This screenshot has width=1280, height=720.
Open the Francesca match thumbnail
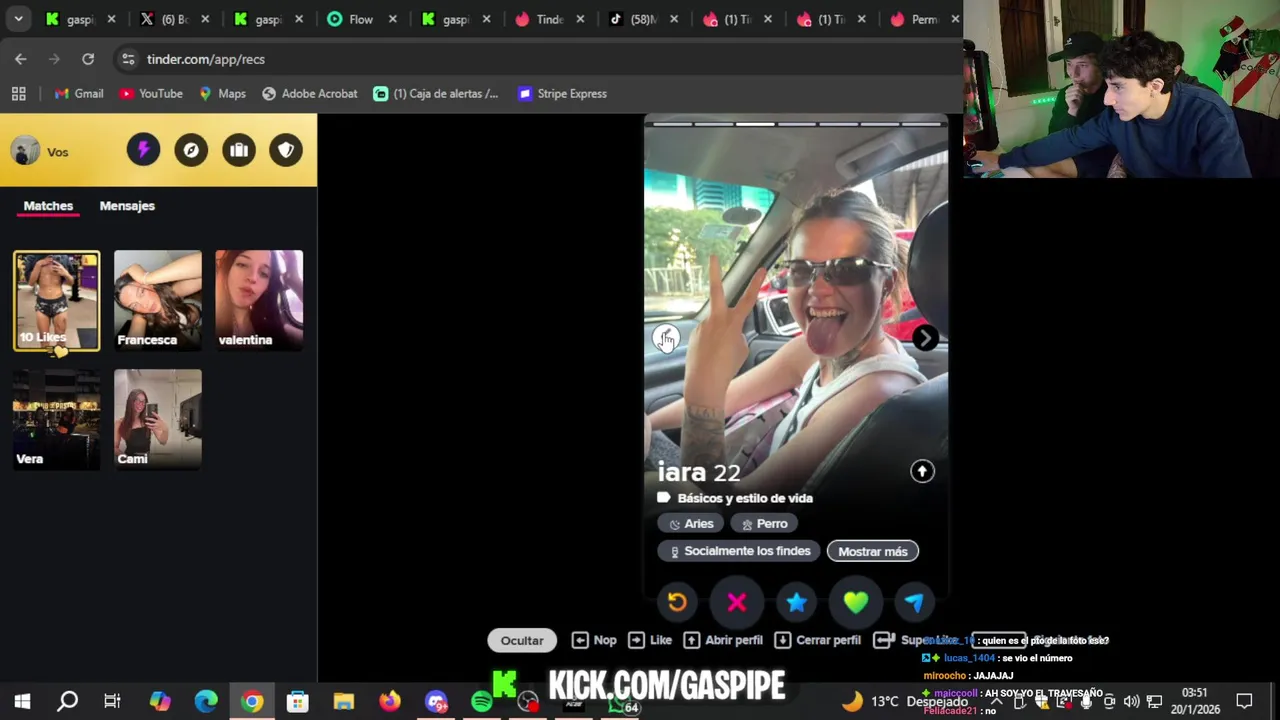click(158, 300)
